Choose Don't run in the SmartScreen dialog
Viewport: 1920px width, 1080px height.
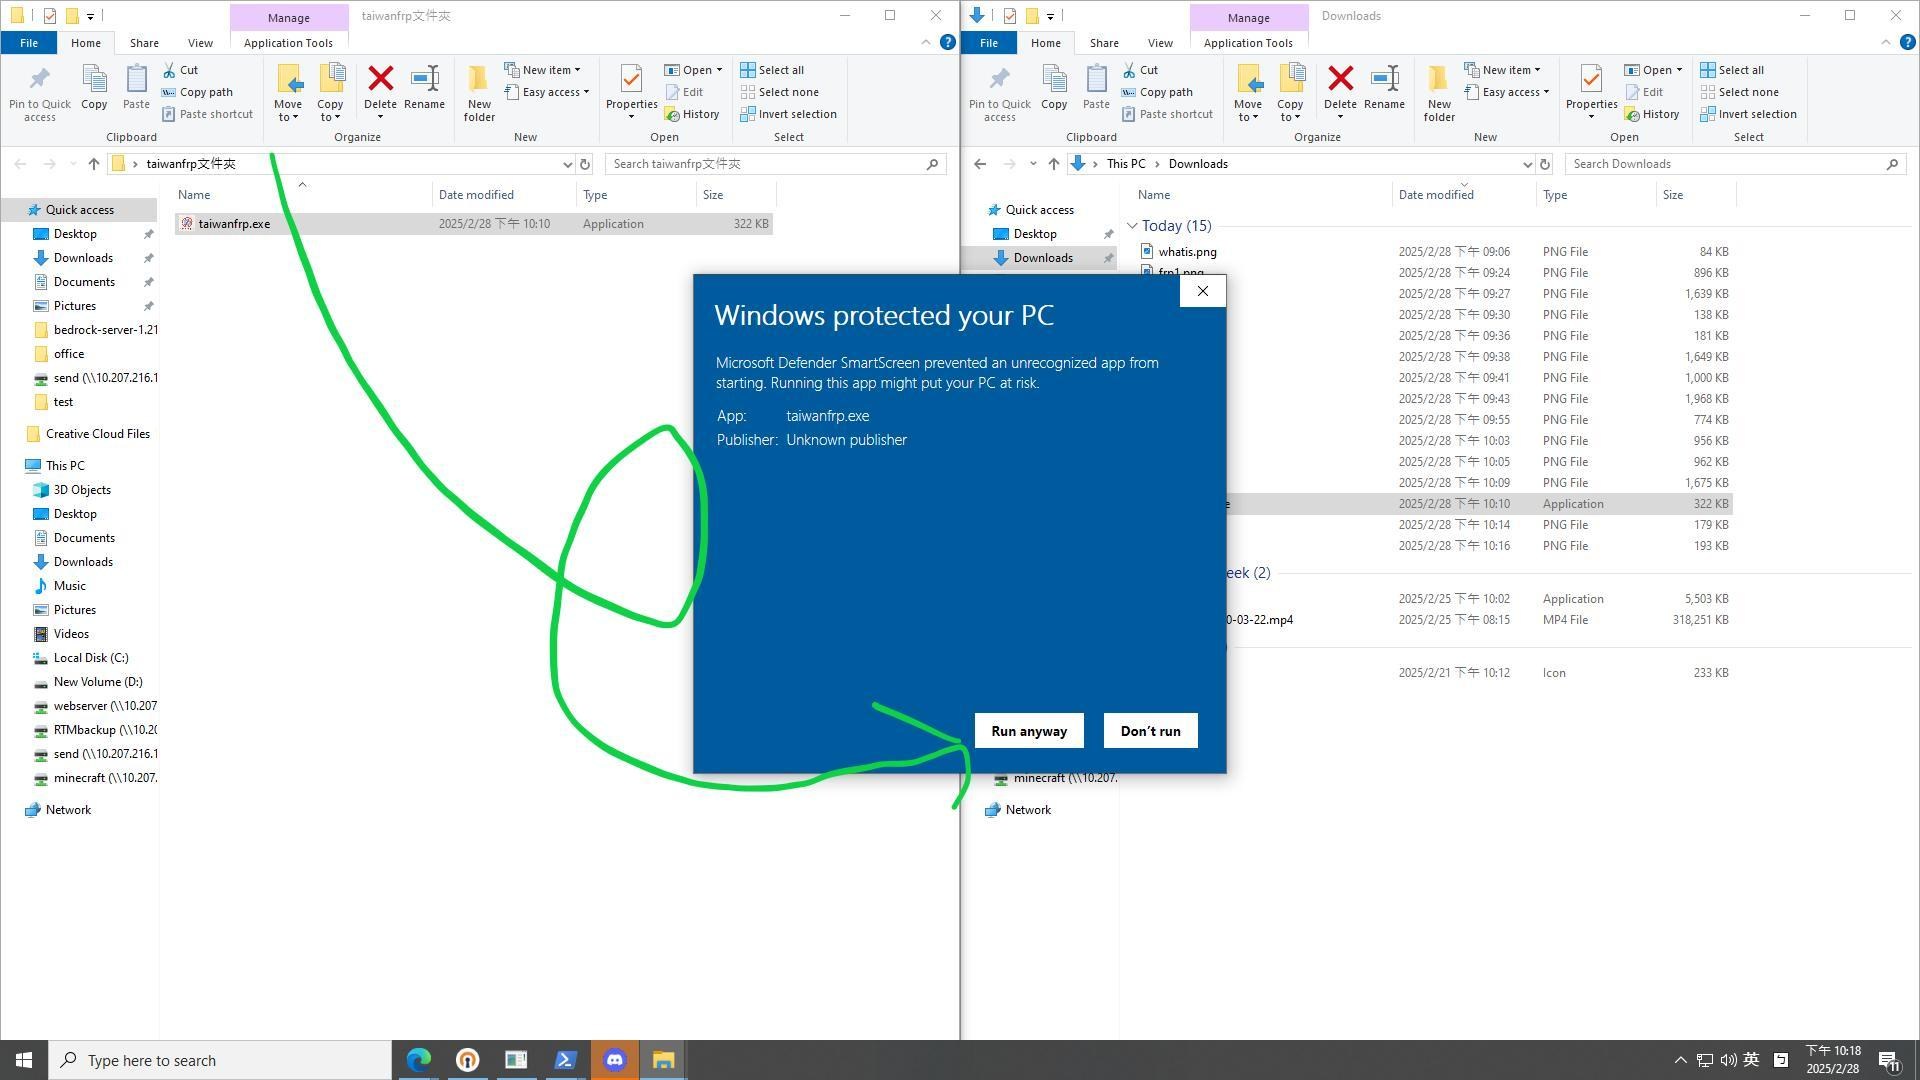pyautogui.click(x=1150, y=731)
